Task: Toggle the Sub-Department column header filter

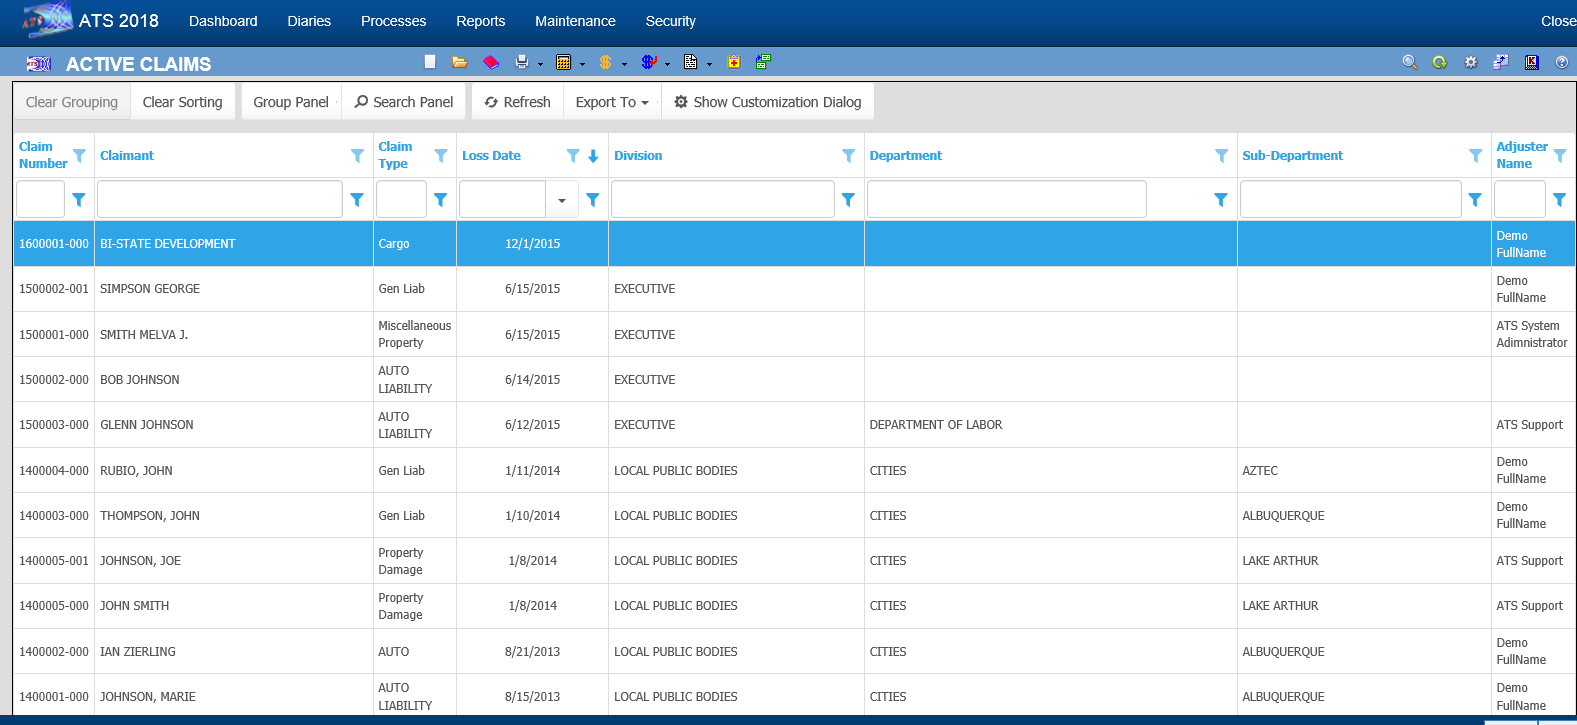Action: coord(1475,155)
